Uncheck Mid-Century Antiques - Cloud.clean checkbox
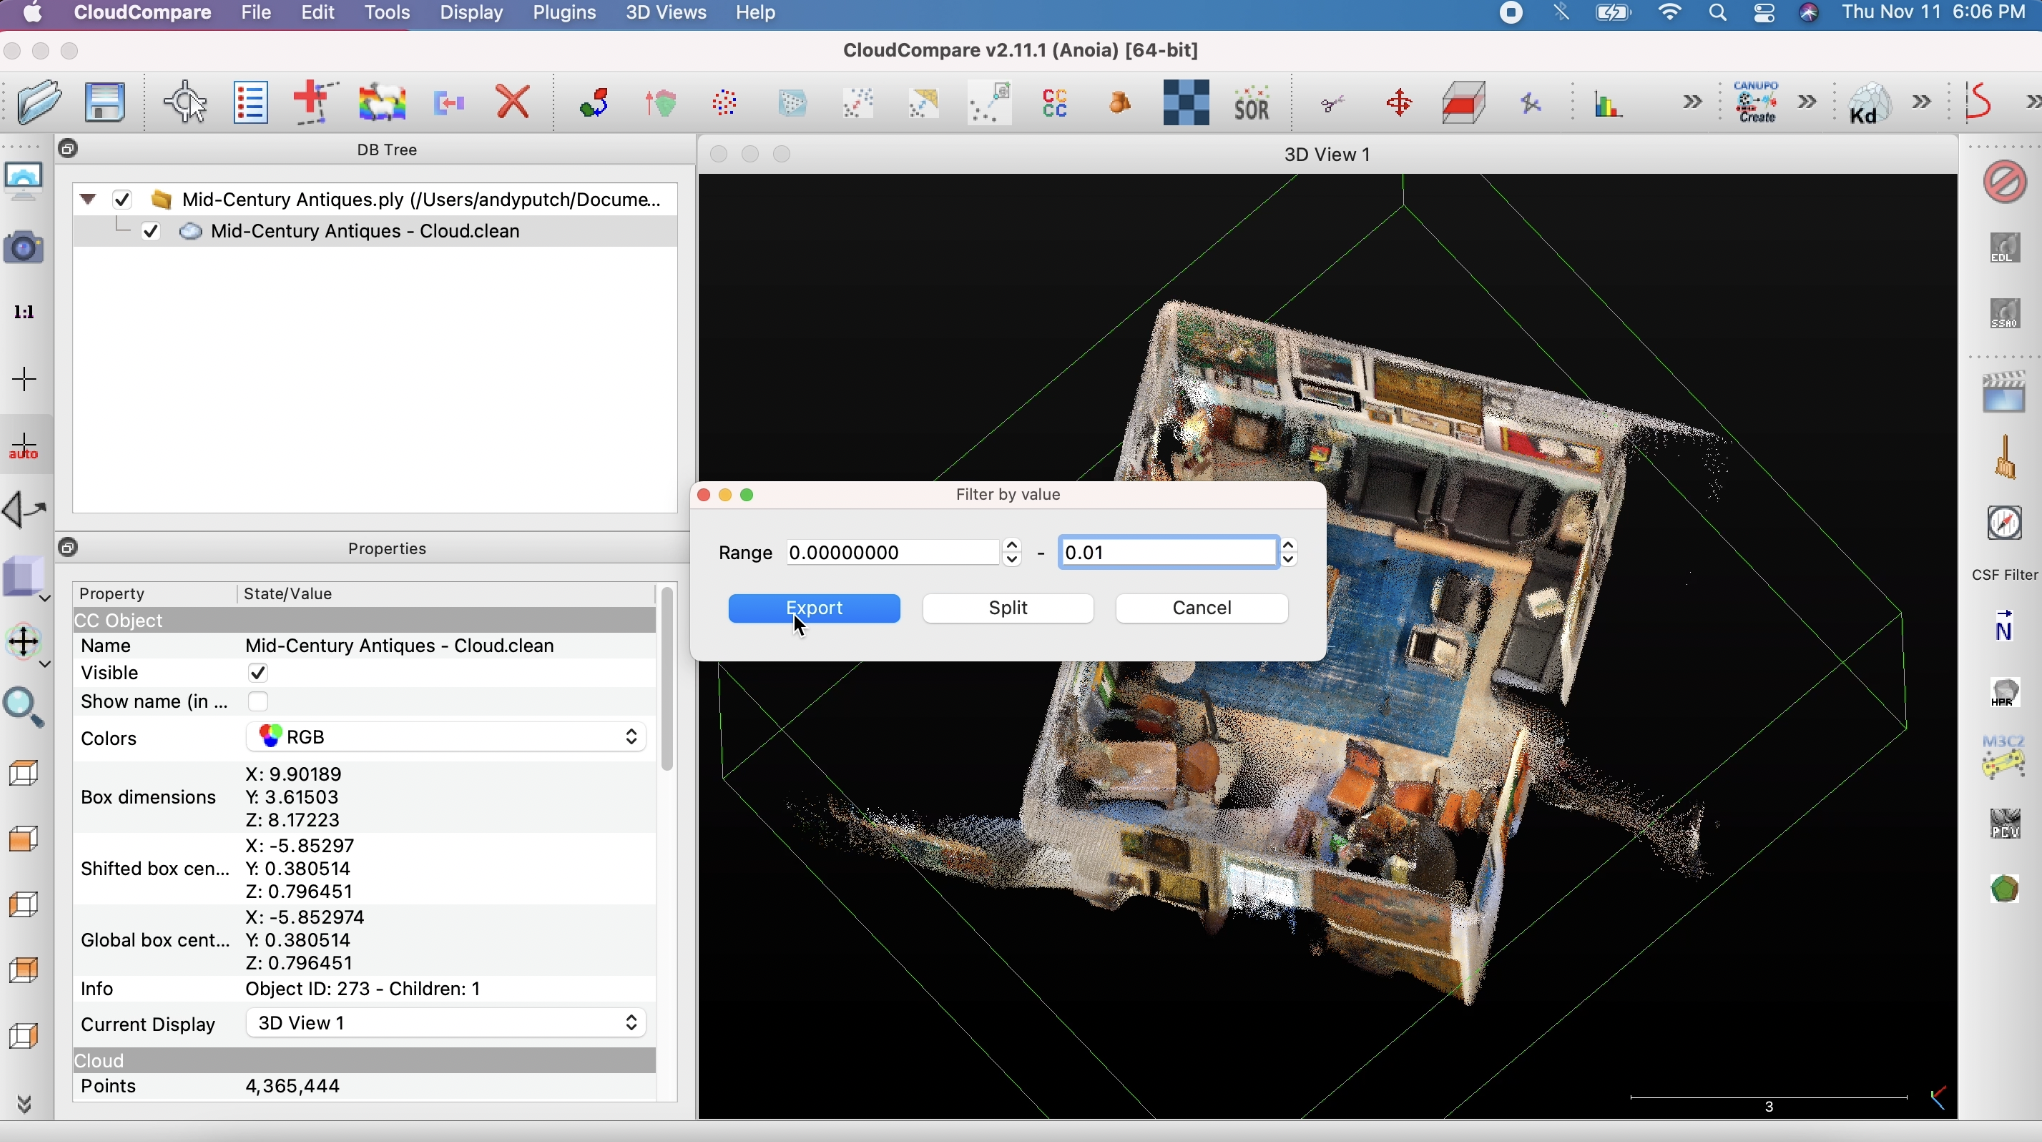The image size is (2042, 1142). tap(151, 231)
